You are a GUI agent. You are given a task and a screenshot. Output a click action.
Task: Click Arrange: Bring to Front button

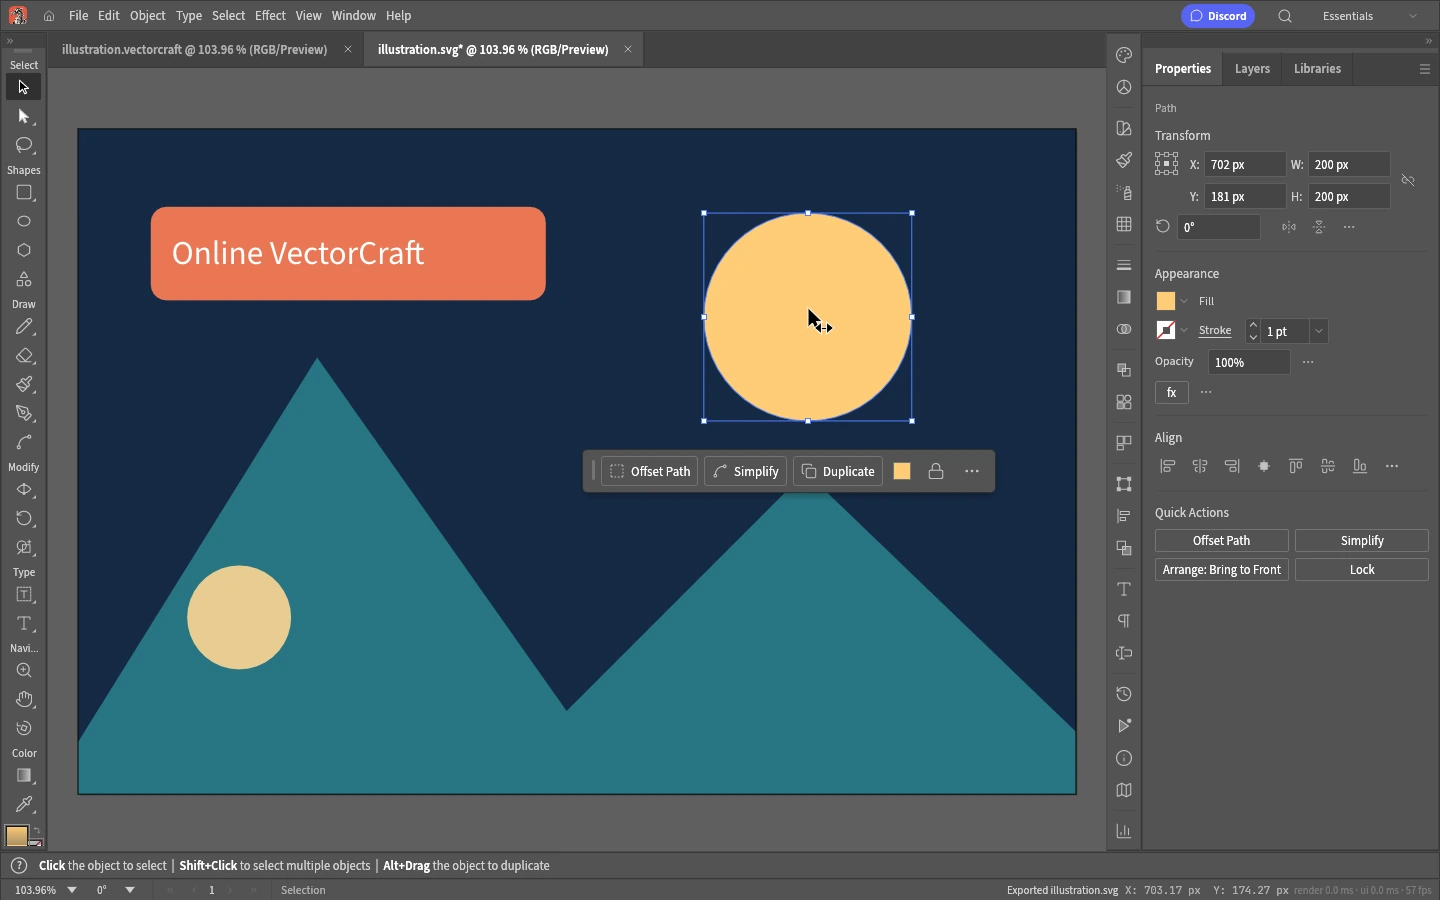[1222, 570]
